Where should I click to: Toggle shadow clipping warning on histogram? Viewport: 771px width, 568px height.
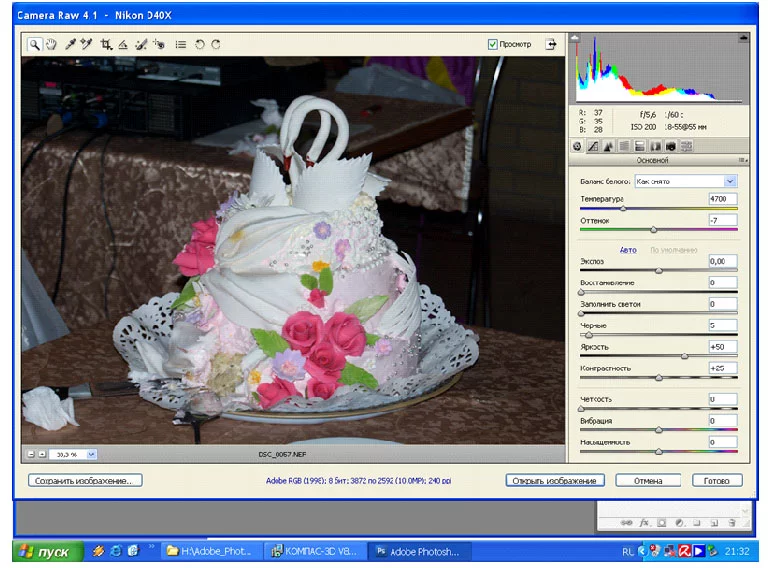(x=575, y=37)
